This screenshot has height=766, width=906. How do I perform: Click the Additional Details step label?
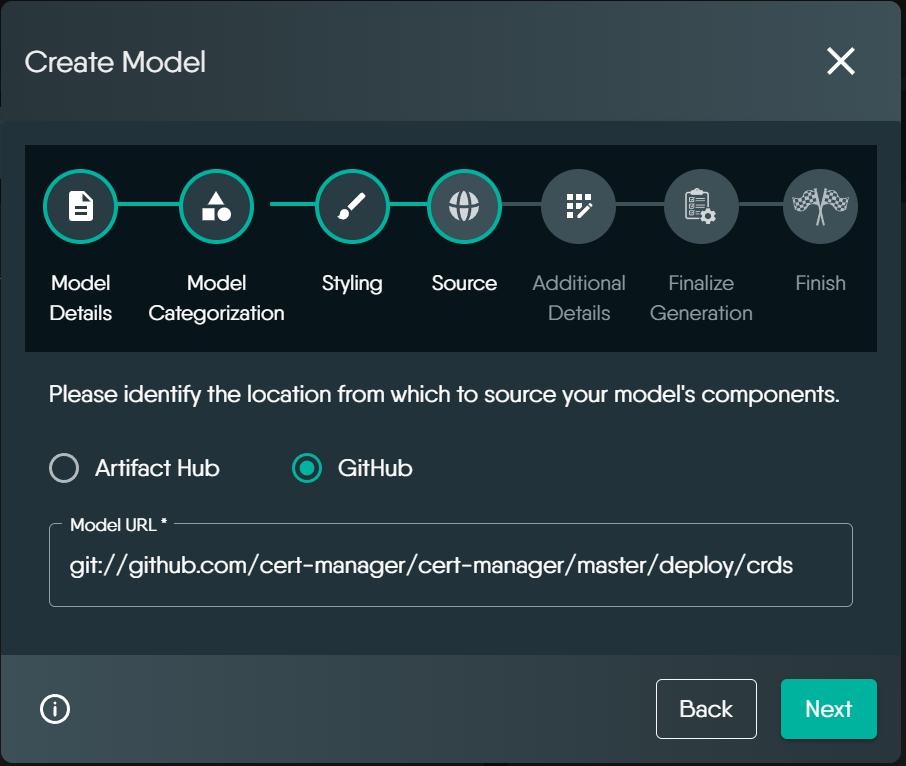(578, 298)
